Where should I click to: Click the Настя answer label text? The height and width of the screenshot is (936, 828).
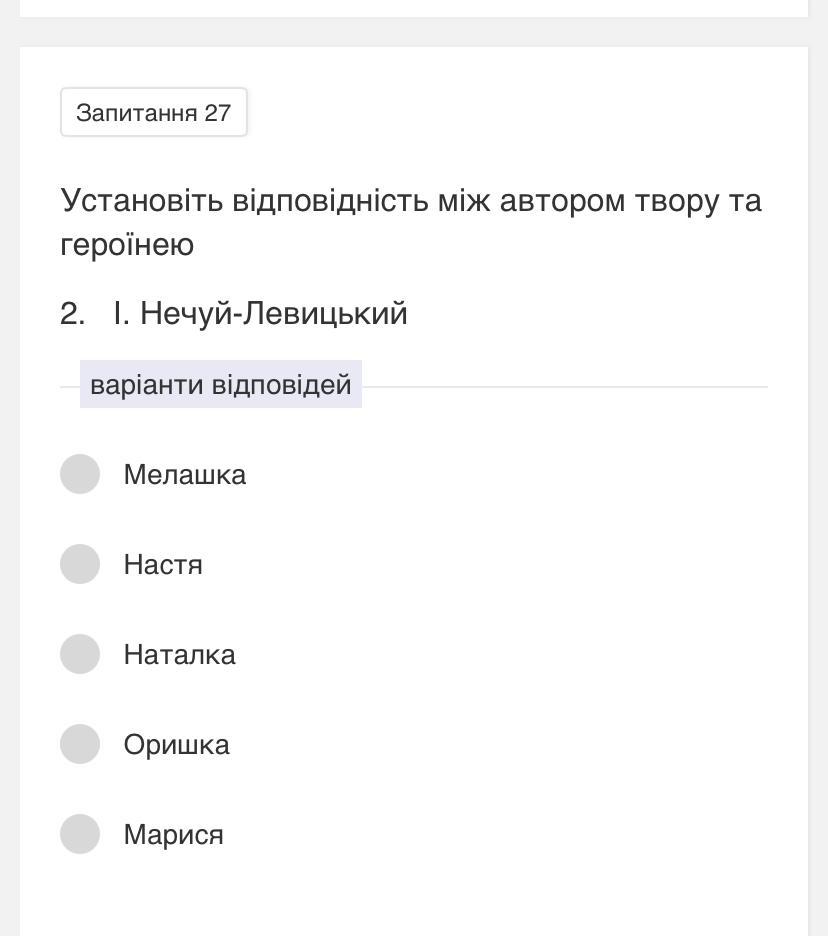(x=163, y=565)
